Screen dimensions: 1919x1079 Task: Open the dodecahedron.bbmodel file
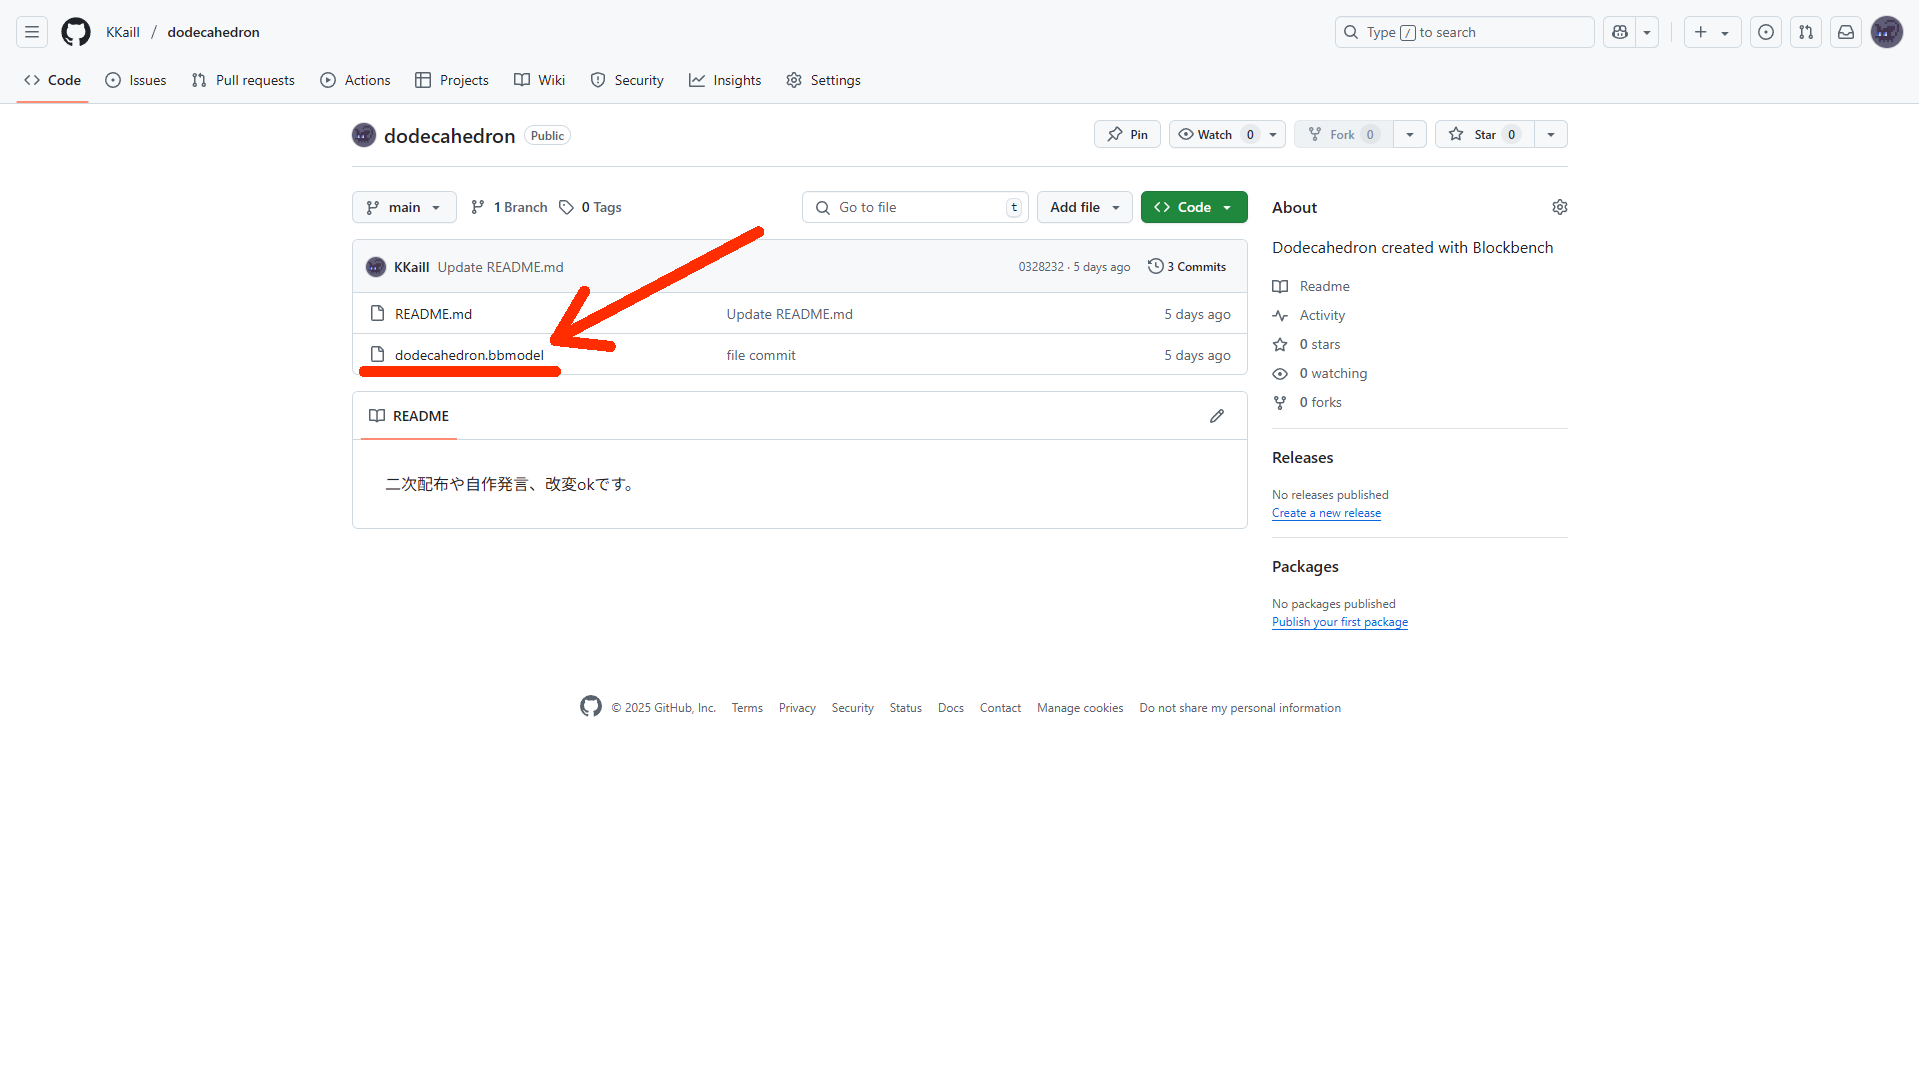(469, 355)
